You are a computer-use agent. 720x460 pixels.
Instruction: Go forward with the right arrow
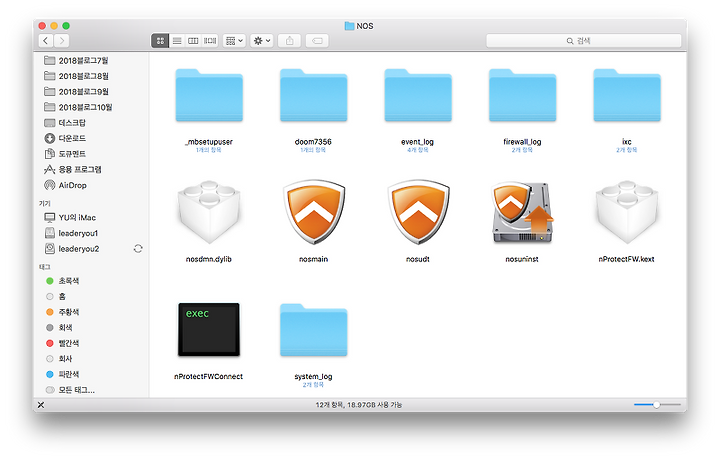(62, 41)
